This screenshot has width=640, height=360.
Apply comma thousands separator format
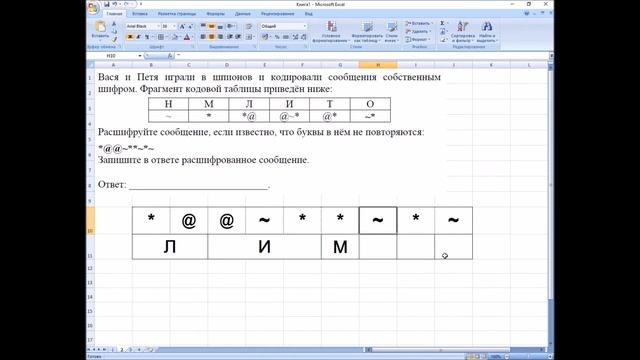pos(286,37)
